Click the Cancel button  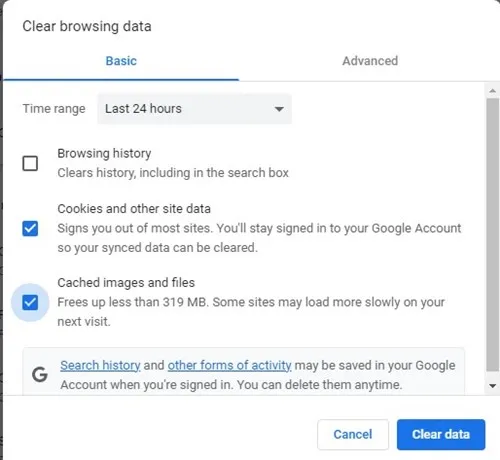pyautogui.click(x=353, y=434)
